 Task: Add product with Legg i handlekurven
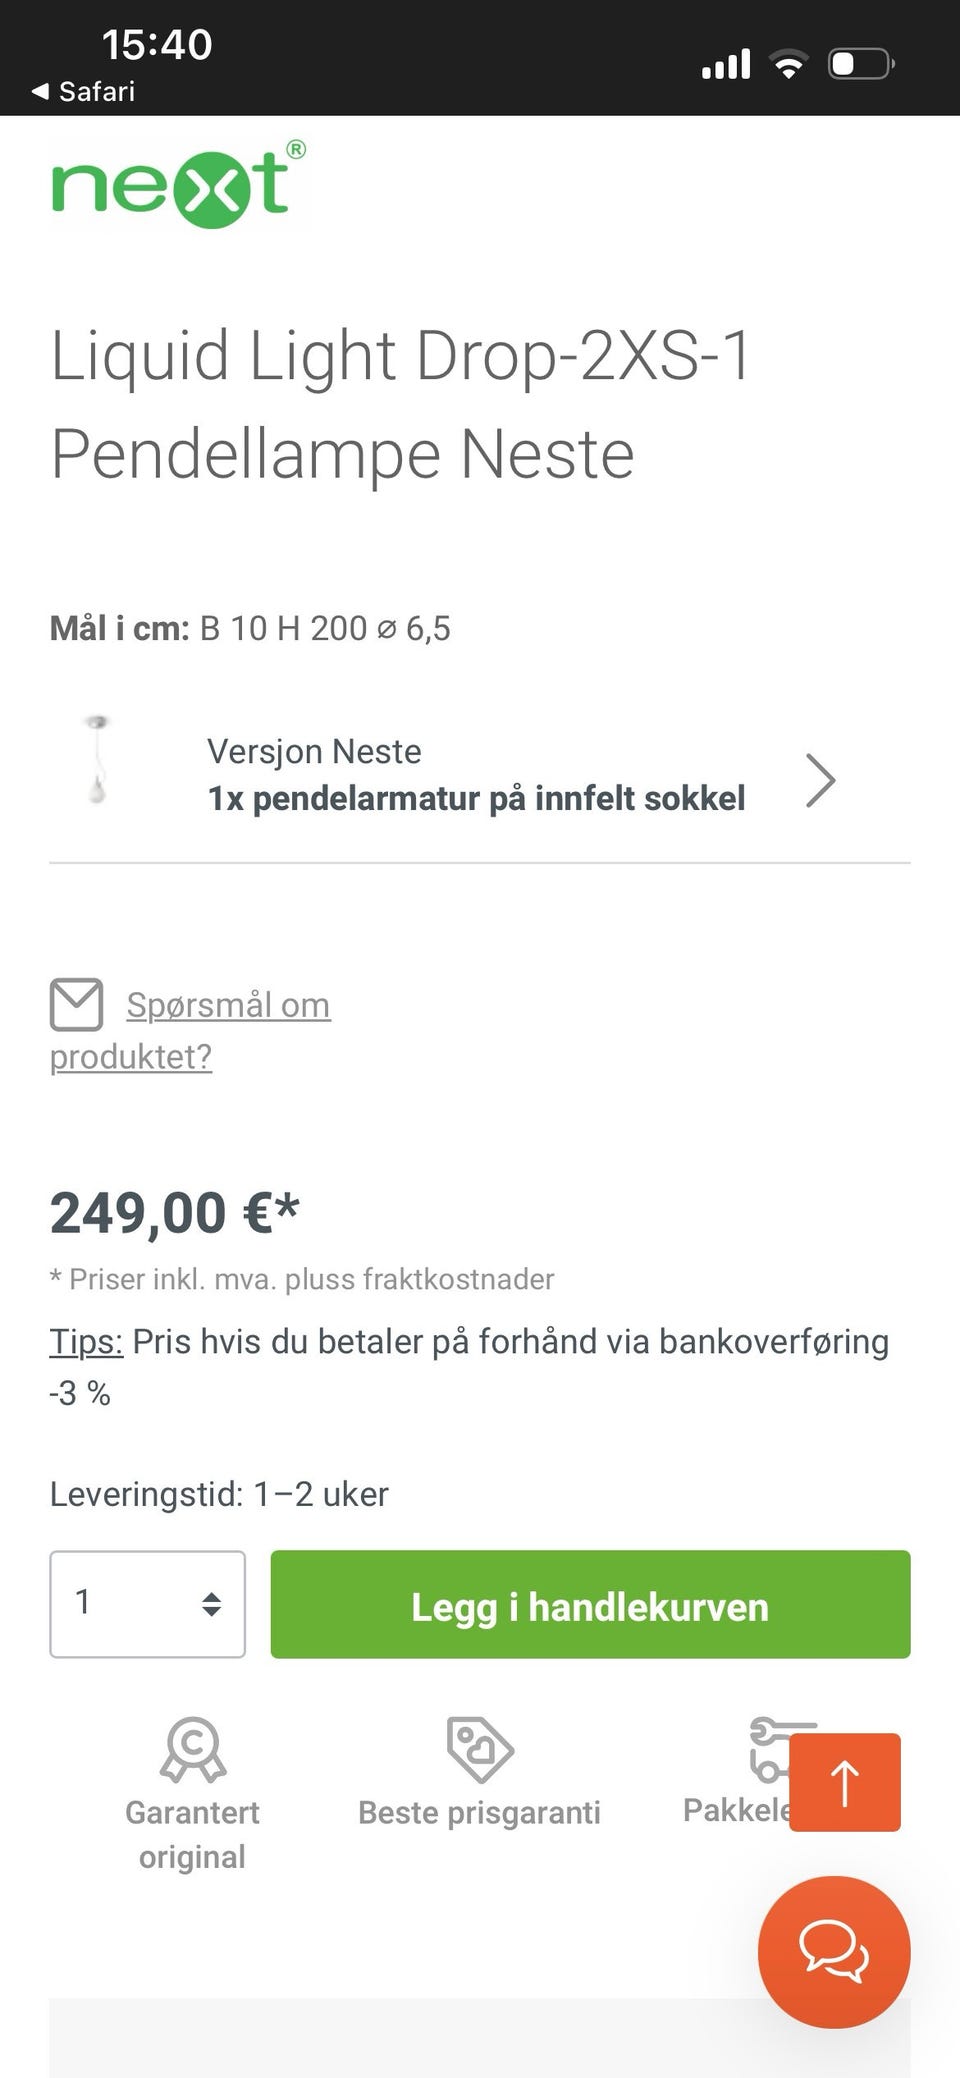pyautogui.click(x=590, y=1604)
